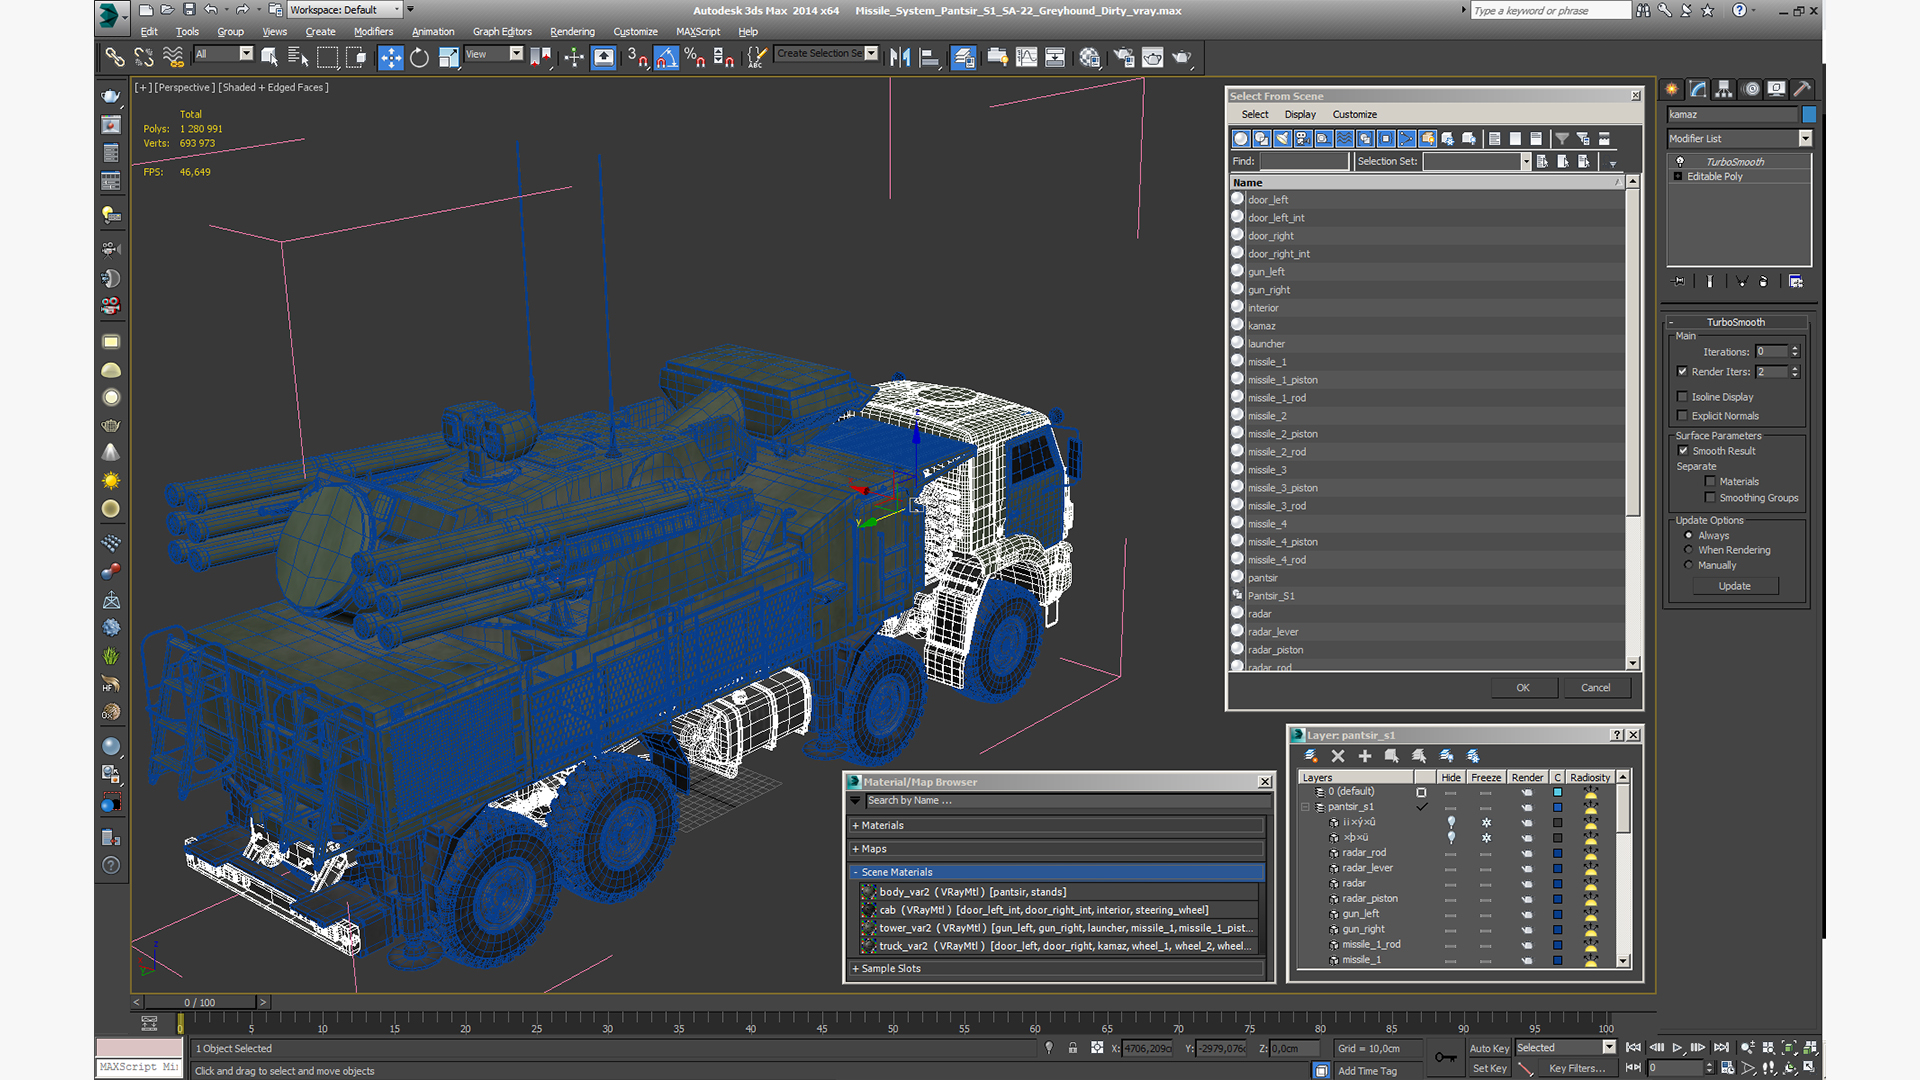Switch to the Create command panel tab

pos(1672,89)
